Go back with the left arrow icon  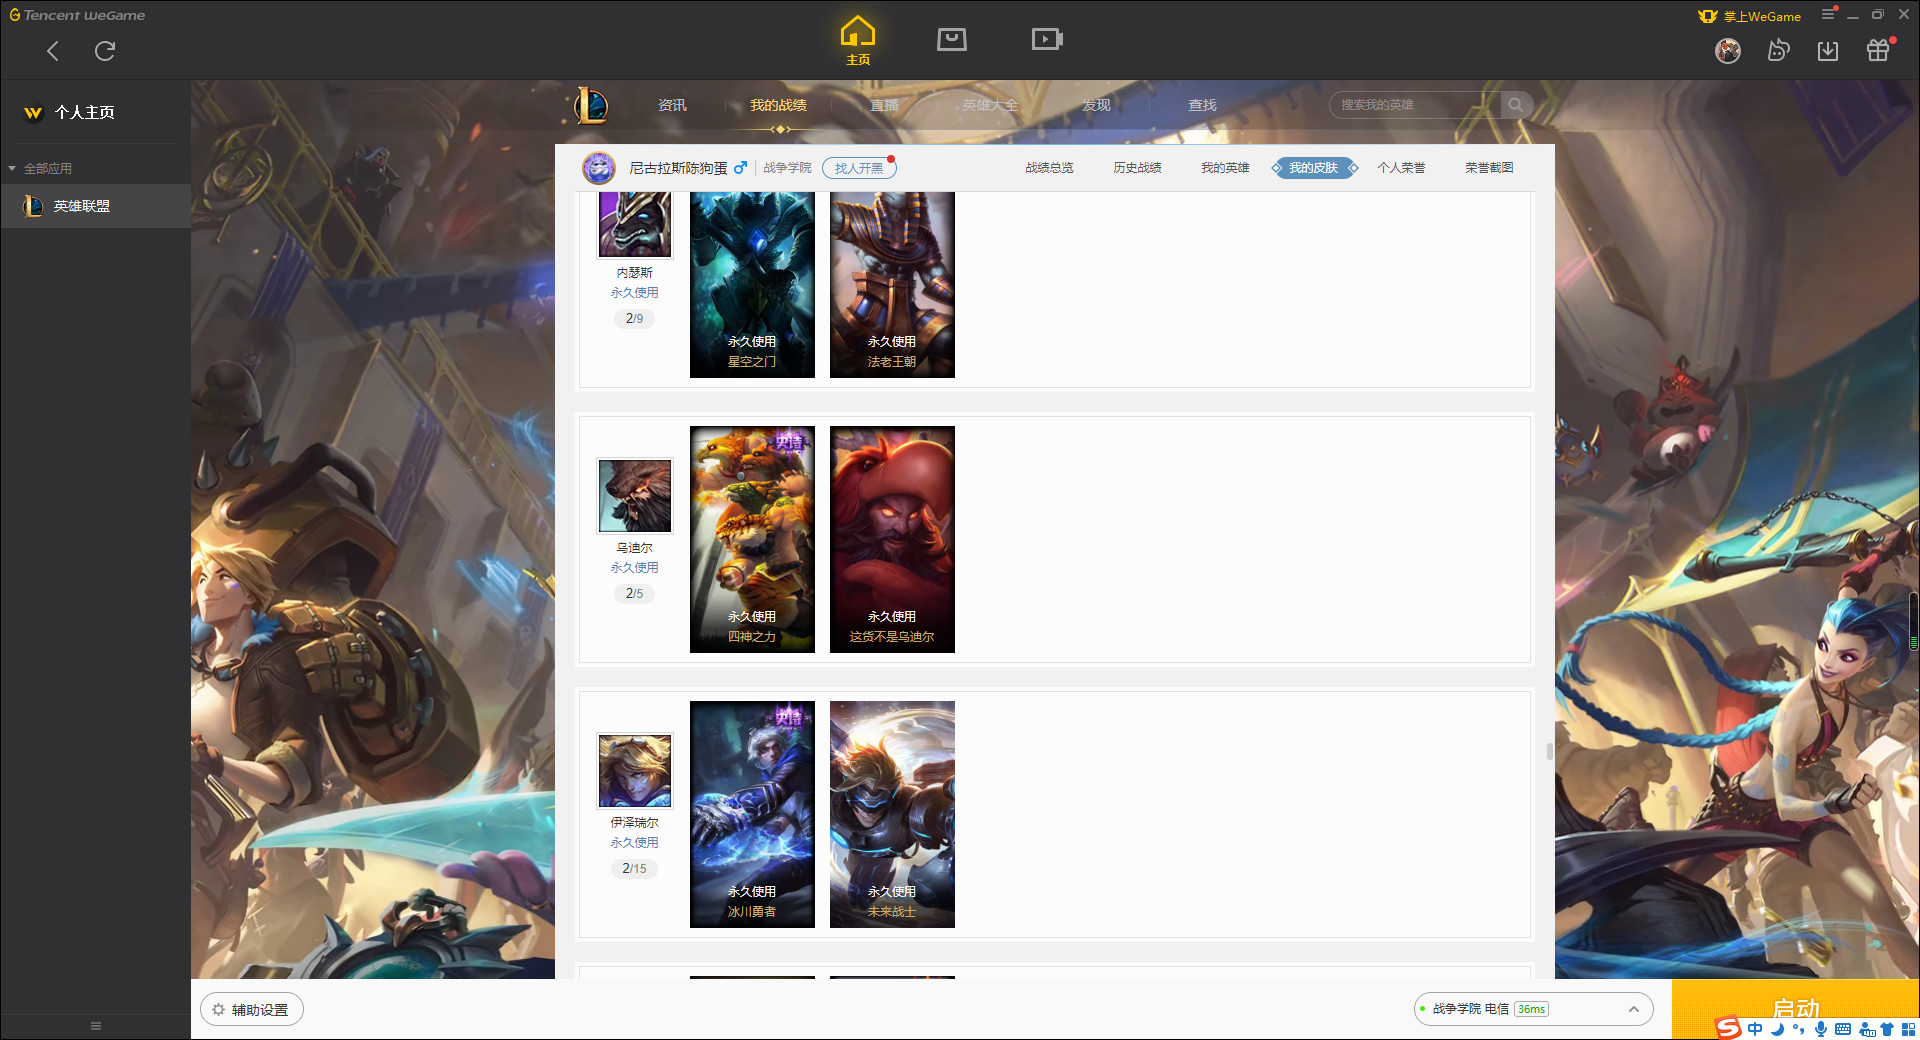53,51
